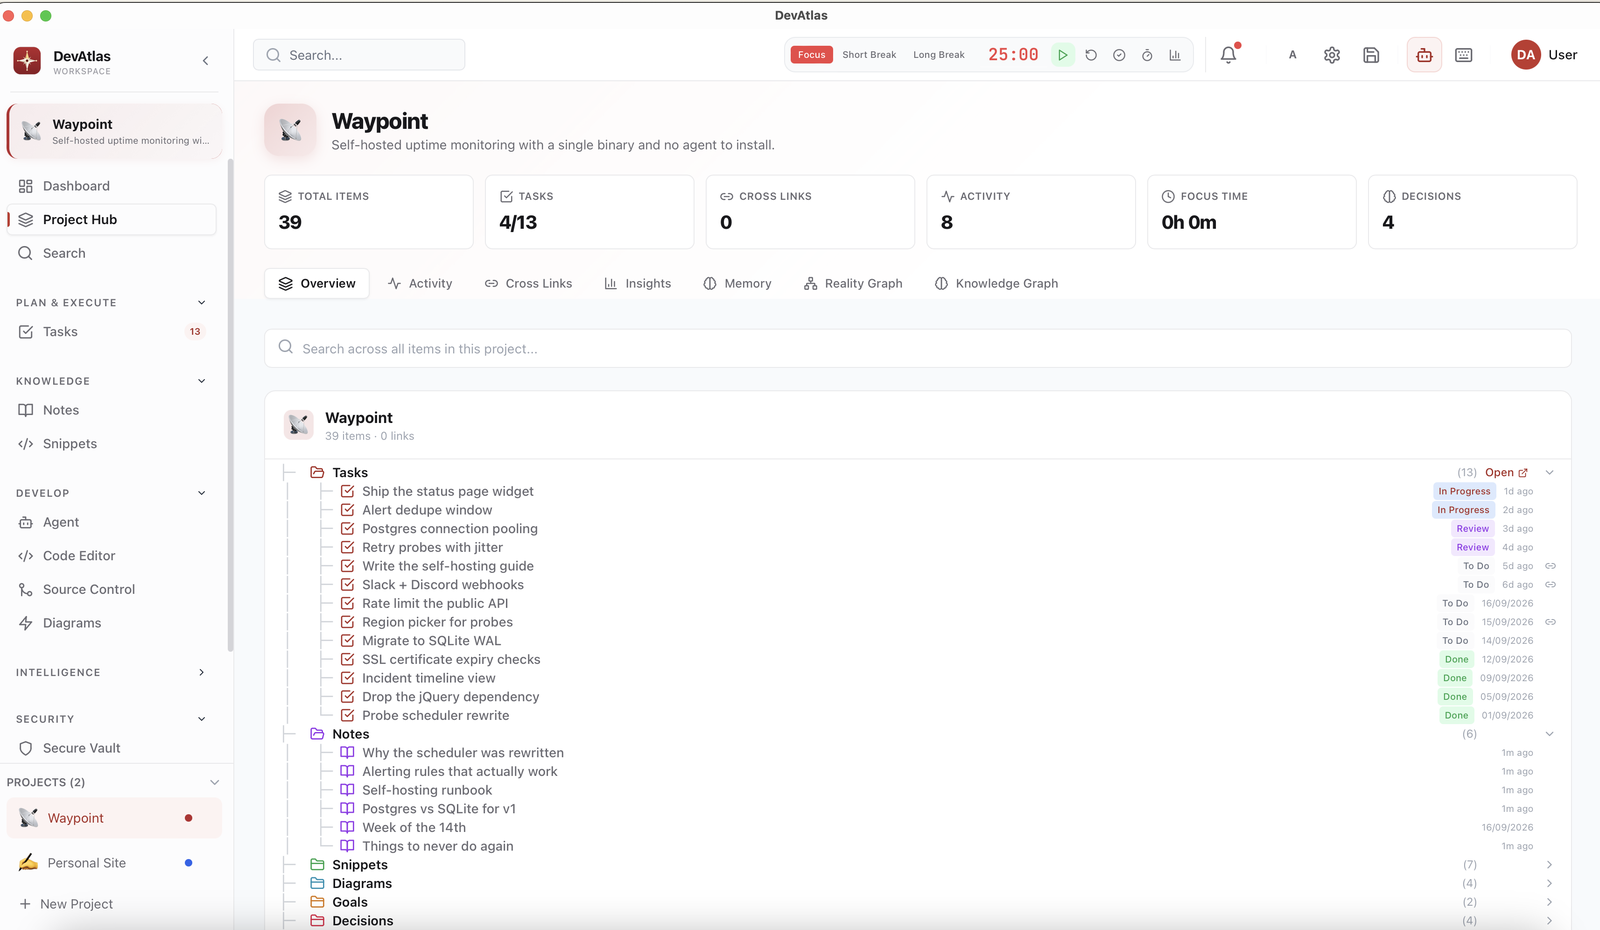Toggle checkbox for 'Drop the jQuery dependency'
Screen dimensions: 1600x930
[x=348, y=697]
